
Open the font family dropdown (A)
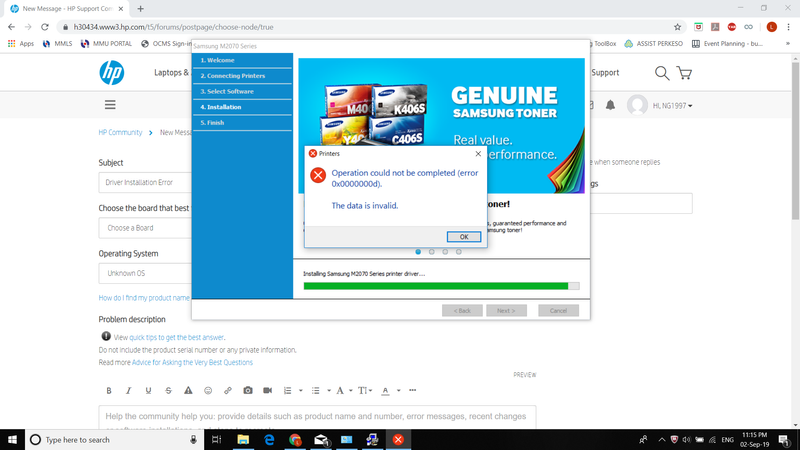coord(343,391)
